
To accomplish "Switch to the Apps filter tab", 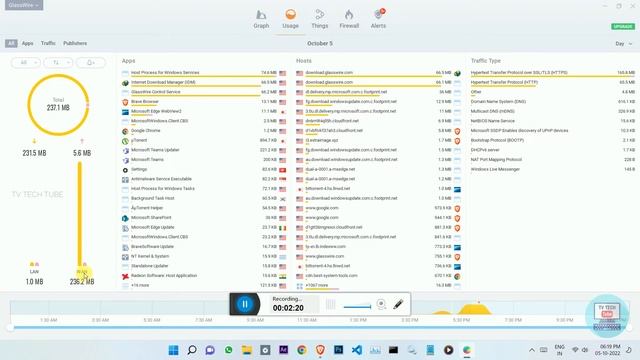I will pos(27,43).
